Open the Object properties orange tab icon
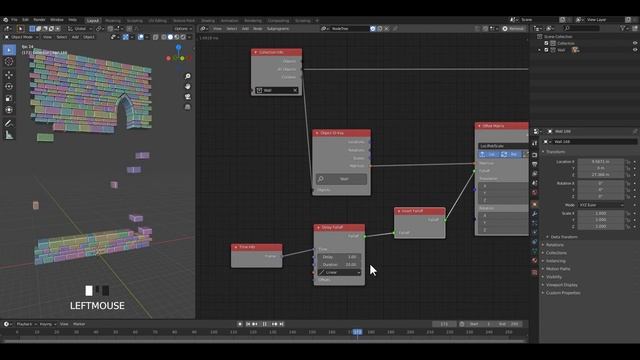The image size is (640, 360). pyautogui.click(x=534, y=204)
